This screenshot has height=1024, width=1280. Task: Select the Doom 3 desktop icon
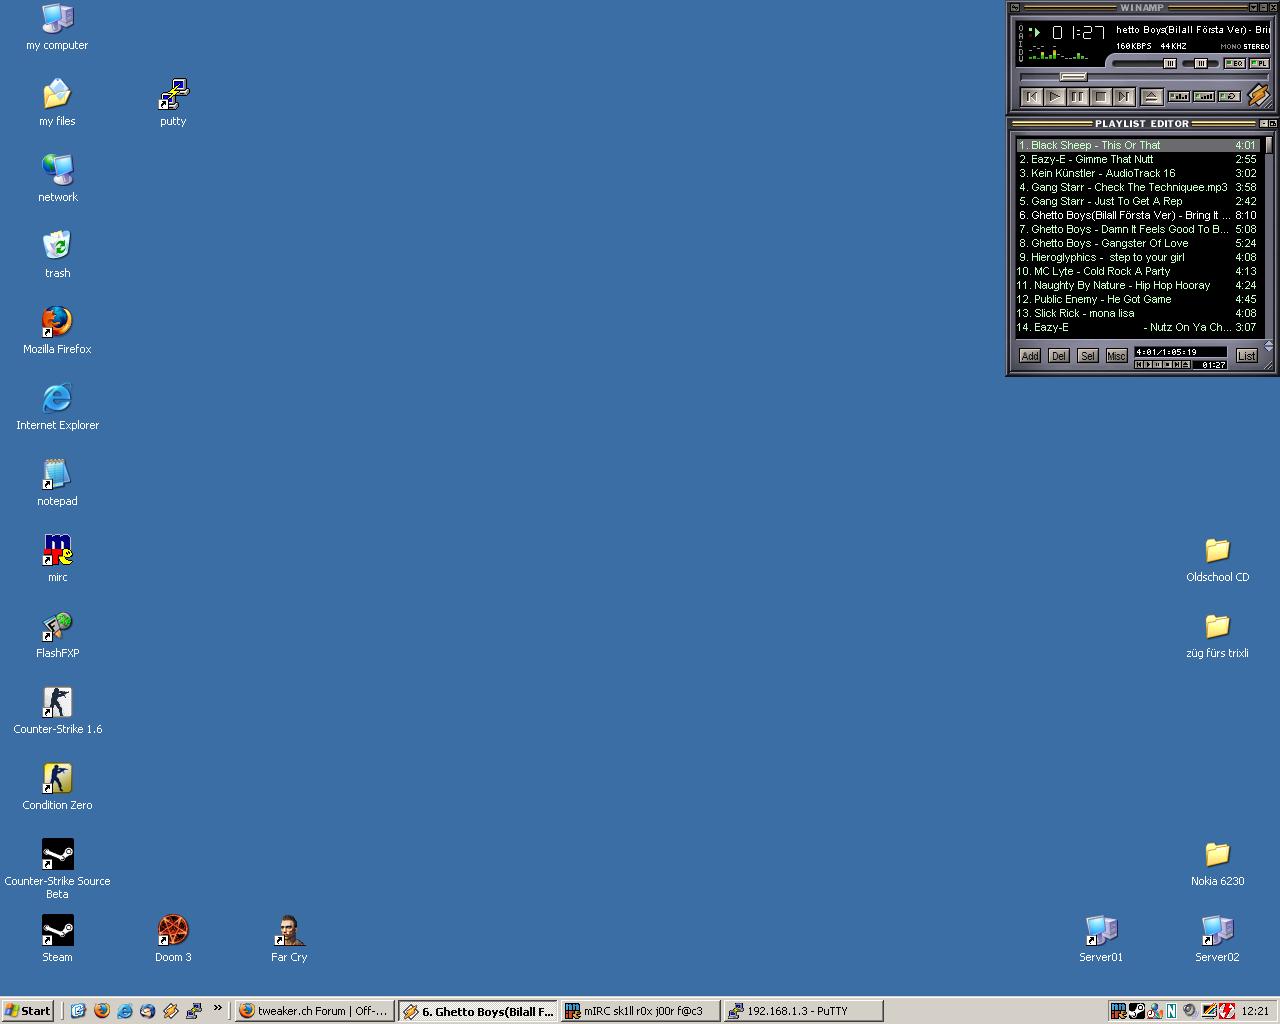[173, 931]
